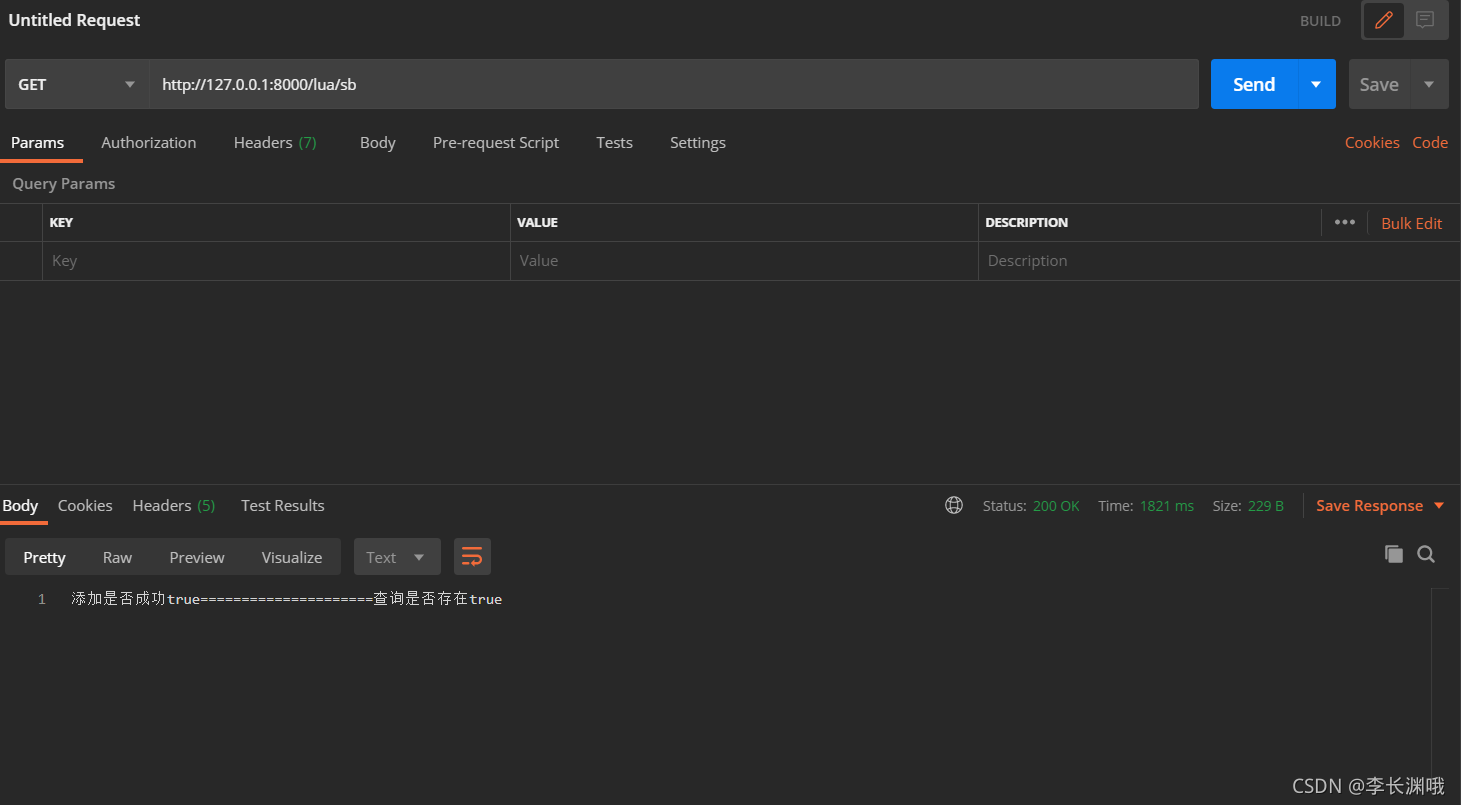
Task: Click response line 1 text
Action: pyautogui.click(x=287, y=599)
